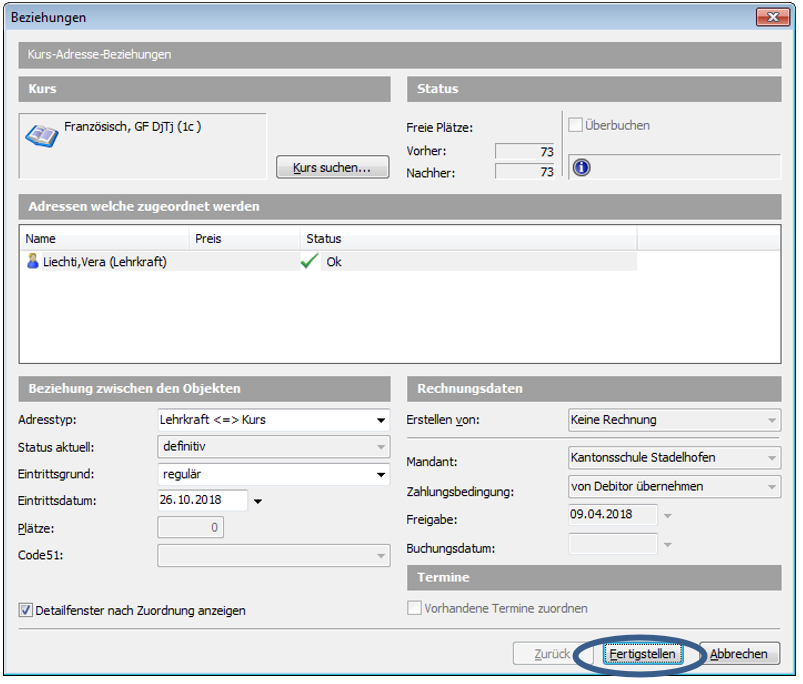
Task: Open the Freigabe date picker arrow
Action: coord(667,516)
